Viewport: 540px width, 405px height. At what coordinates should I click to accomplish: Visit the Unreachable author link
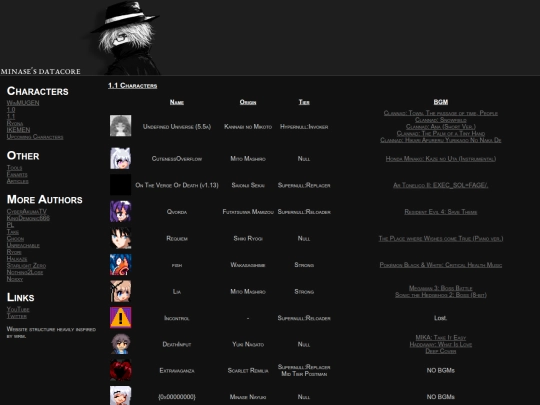[x=23, y=245]
